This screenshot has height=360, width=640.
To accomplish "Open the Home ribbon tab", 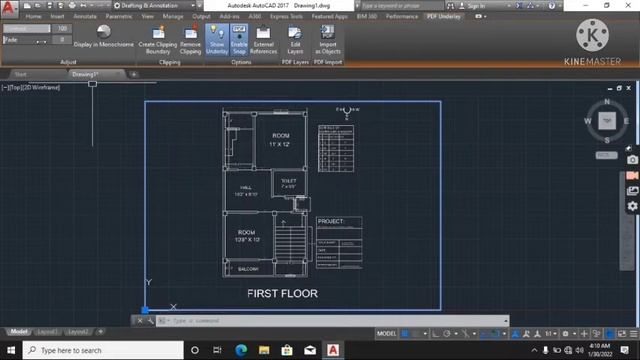I will pyautogui.click(x=33, y=16).
